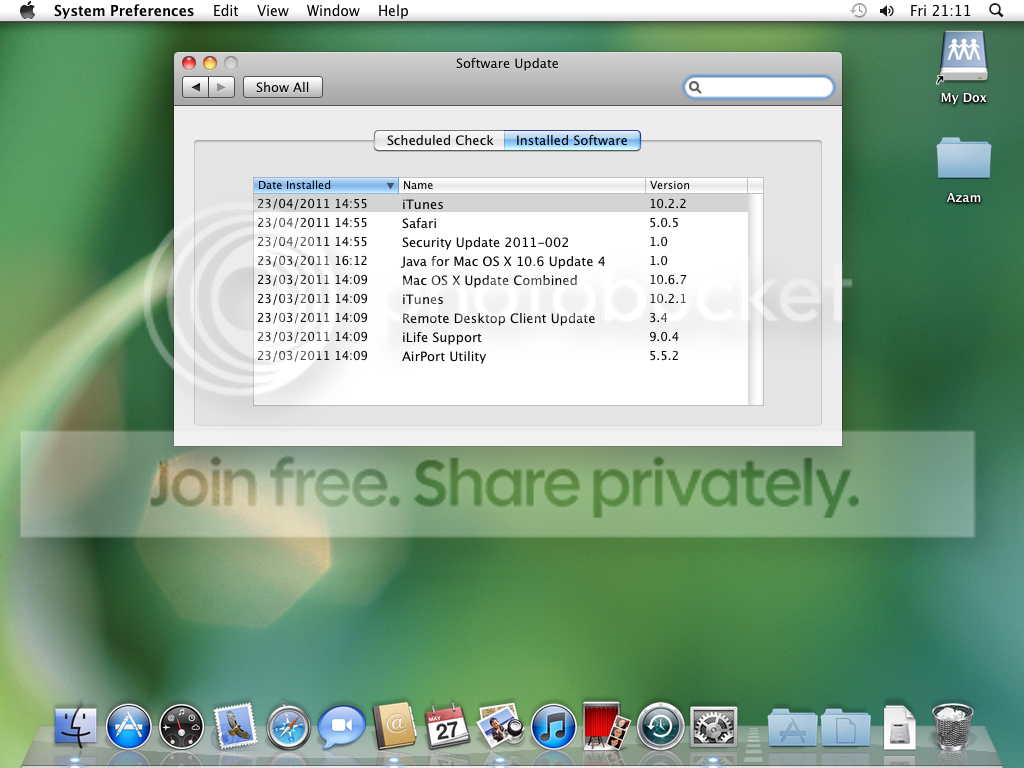
Task: Click System Preferences gear in dock
Action: click(713, 726)
